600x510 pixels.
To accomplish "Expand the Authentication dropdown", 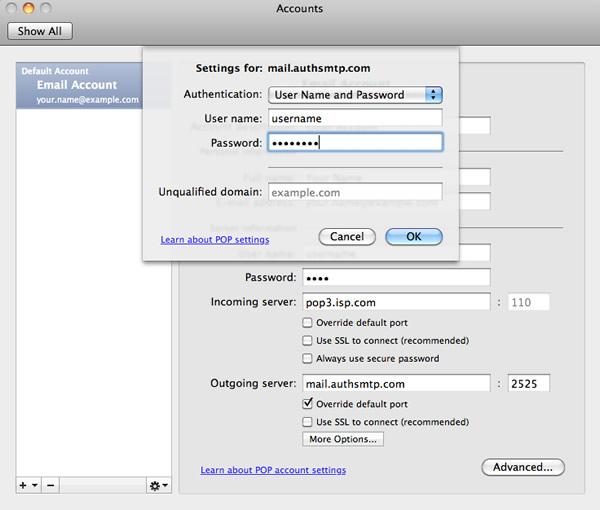I will pos(355,95).
